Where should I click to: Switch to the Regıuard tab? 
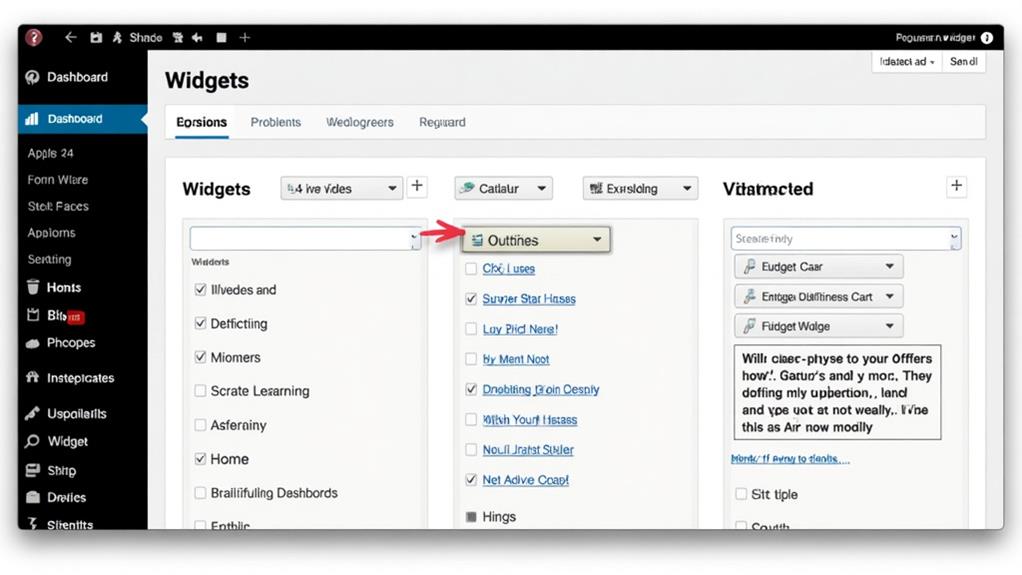(x=442, y=123)
